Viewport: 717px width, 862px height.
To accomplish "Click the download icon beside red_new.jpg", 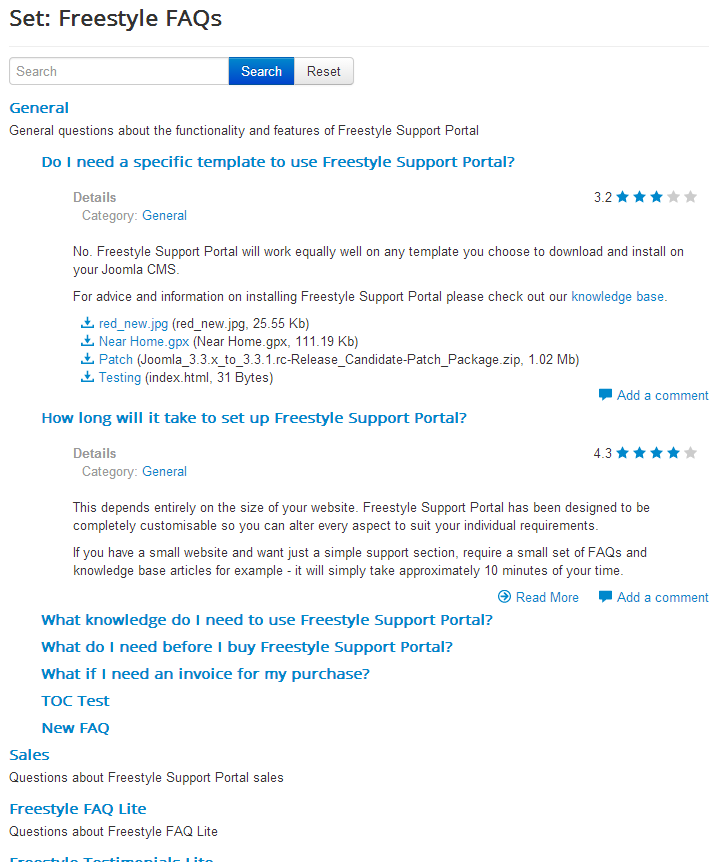I will coord(87,323).
